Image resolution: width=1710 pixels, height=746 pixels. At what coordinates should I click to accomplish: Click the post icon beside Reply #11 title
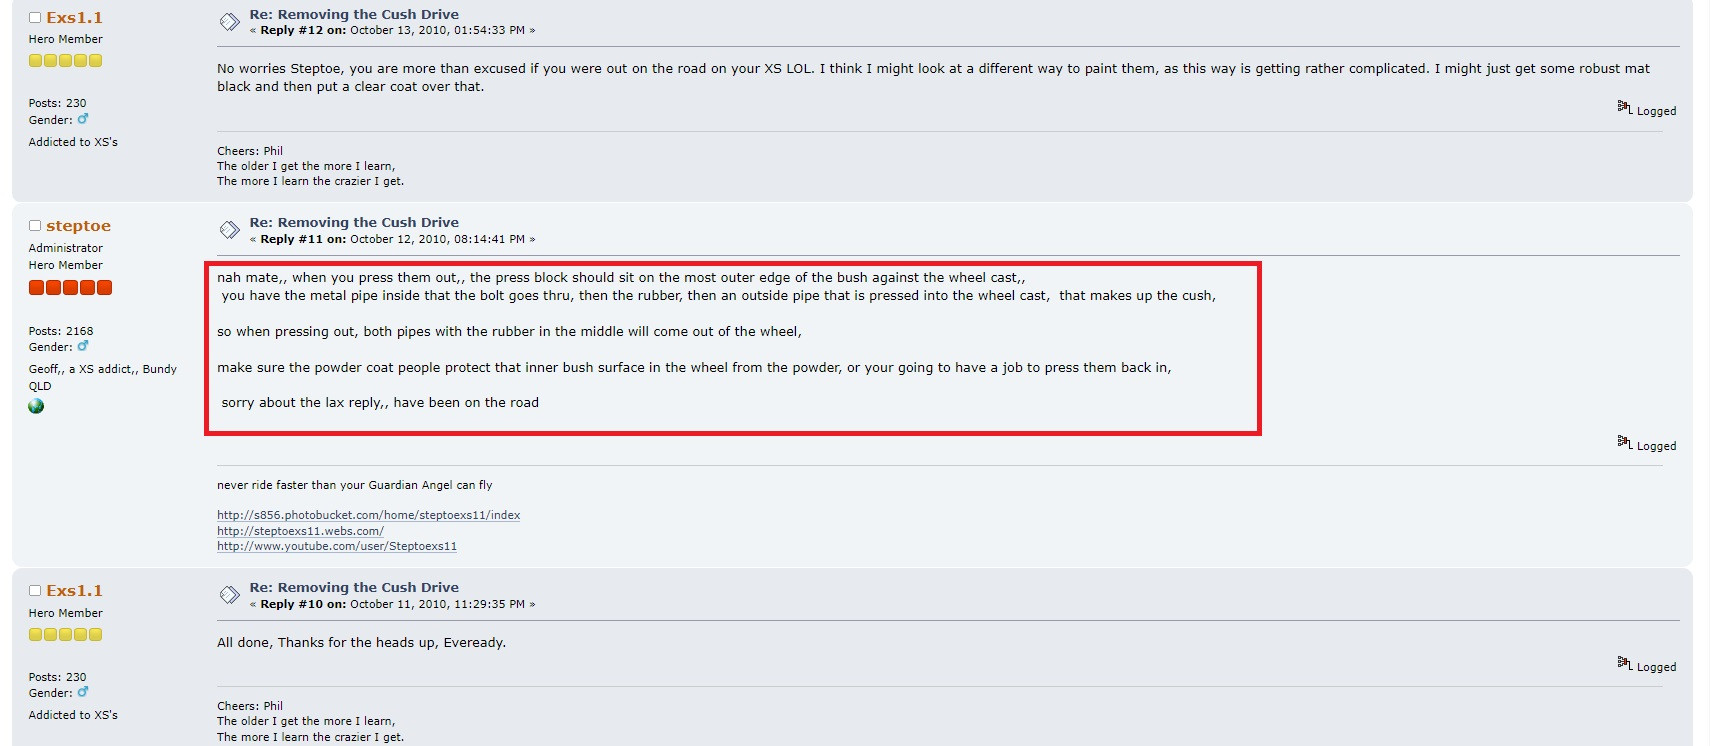tap(229, 230)
